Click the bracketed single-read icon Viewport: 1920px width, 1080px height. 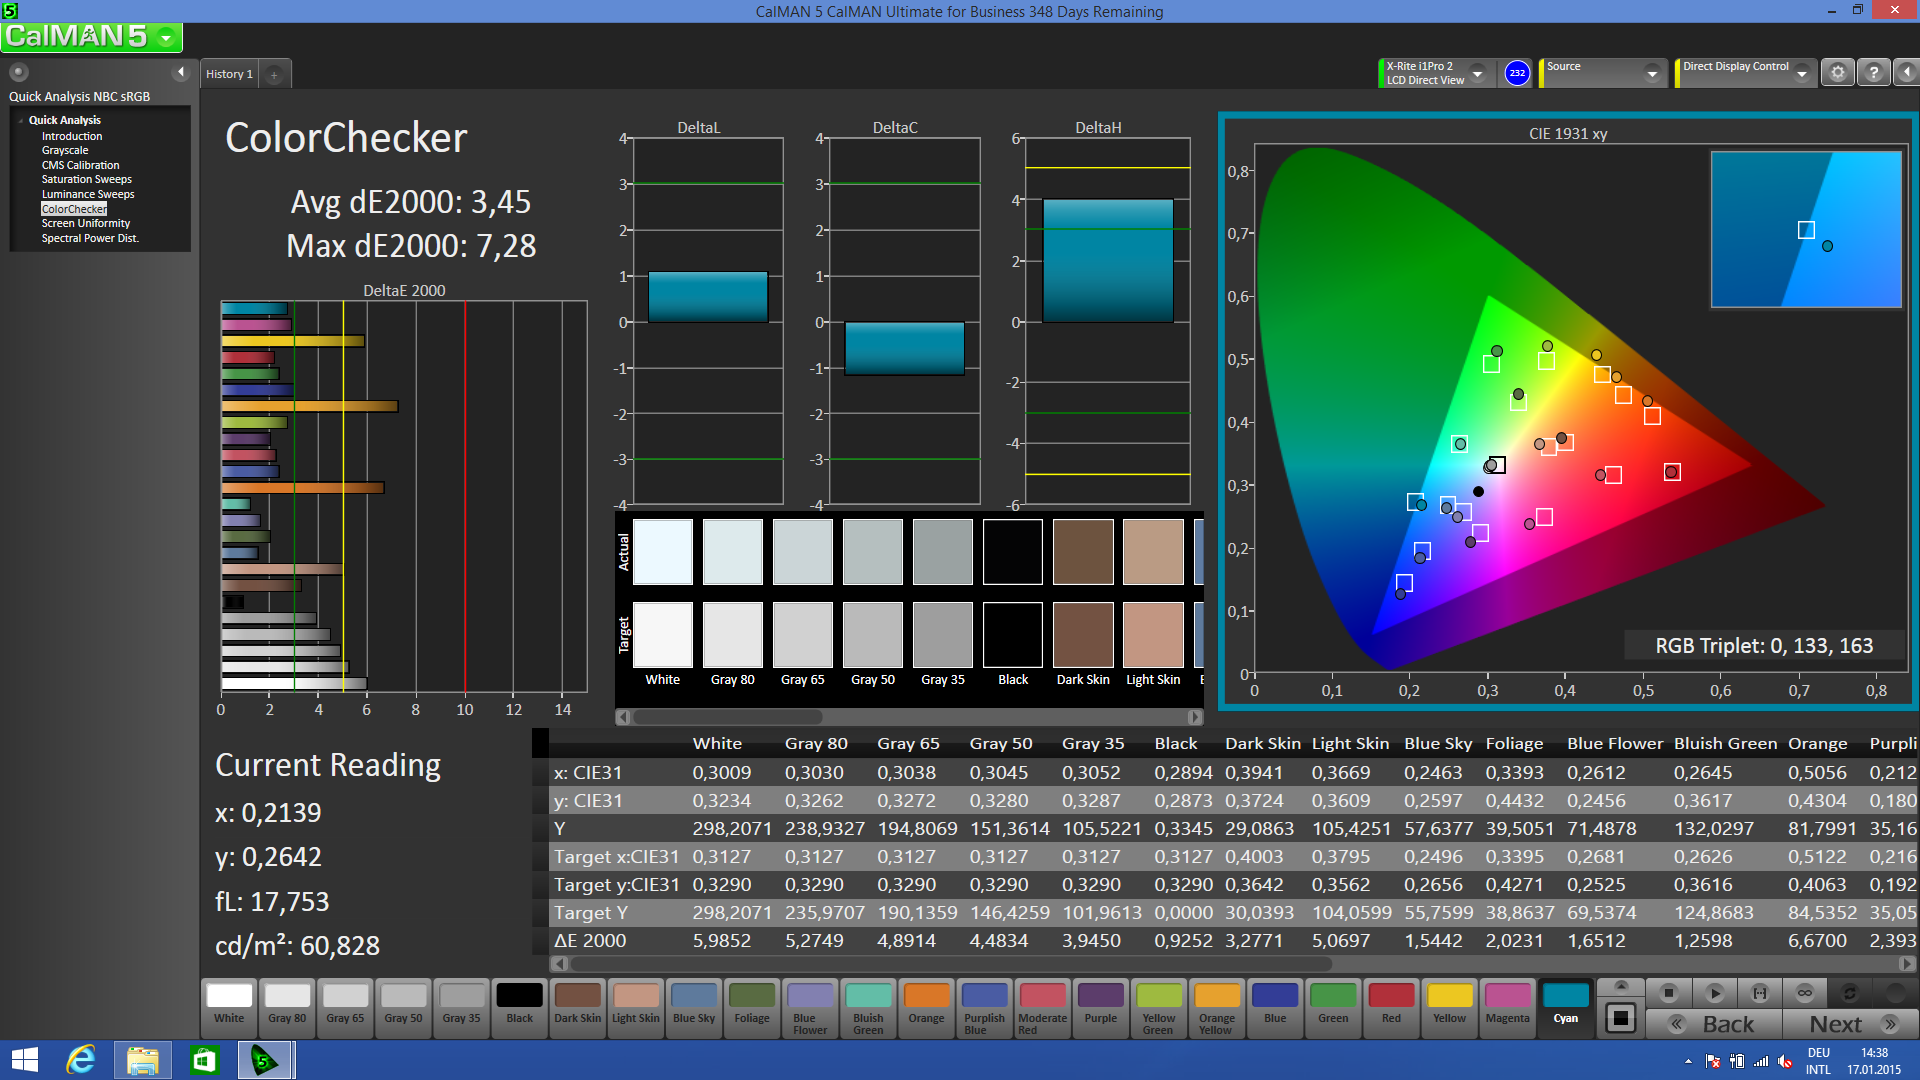[x=1759, y=993]
